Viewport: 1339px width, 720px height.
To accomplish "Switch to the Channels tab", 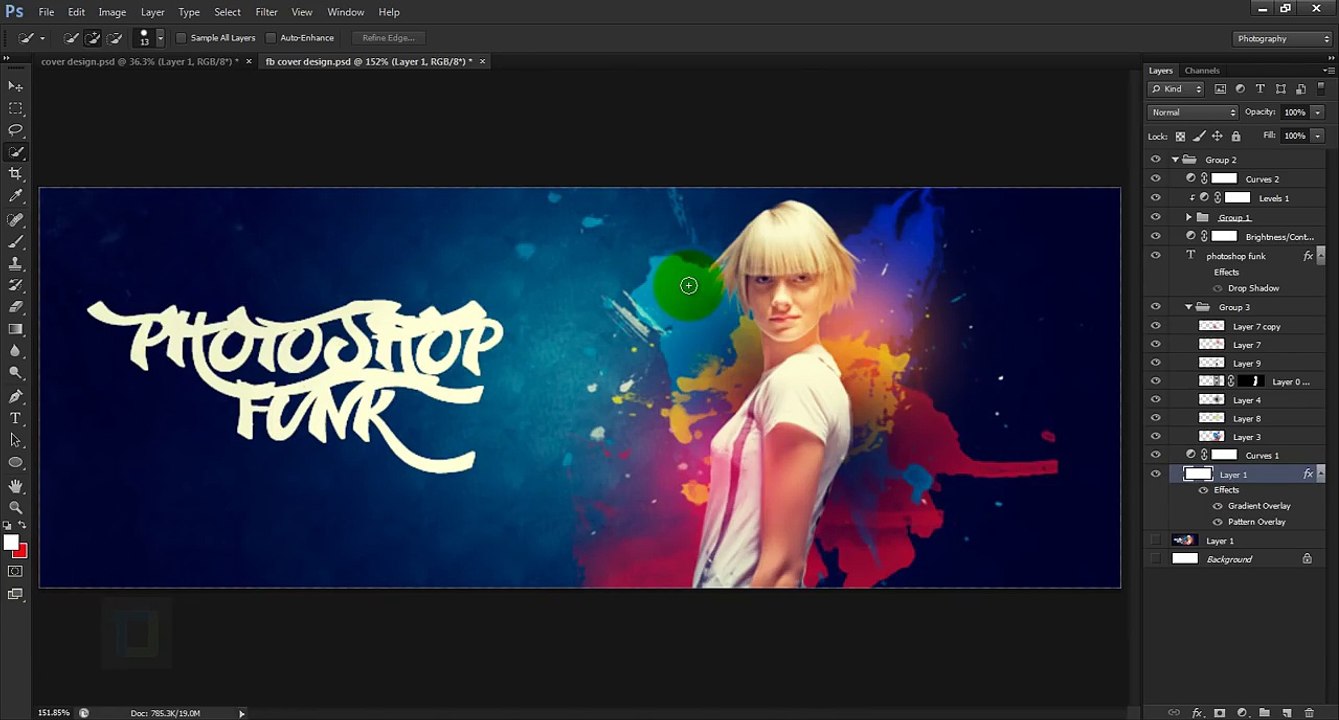I will [1202, 71].
